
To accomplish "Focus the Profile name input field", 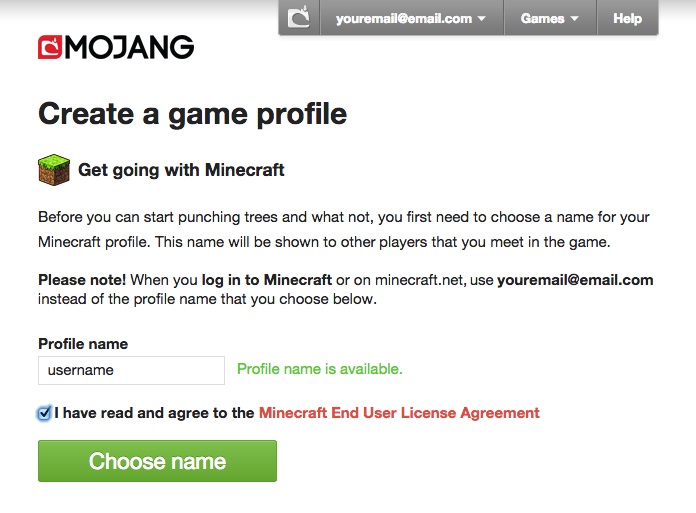I will coord(131,370).
